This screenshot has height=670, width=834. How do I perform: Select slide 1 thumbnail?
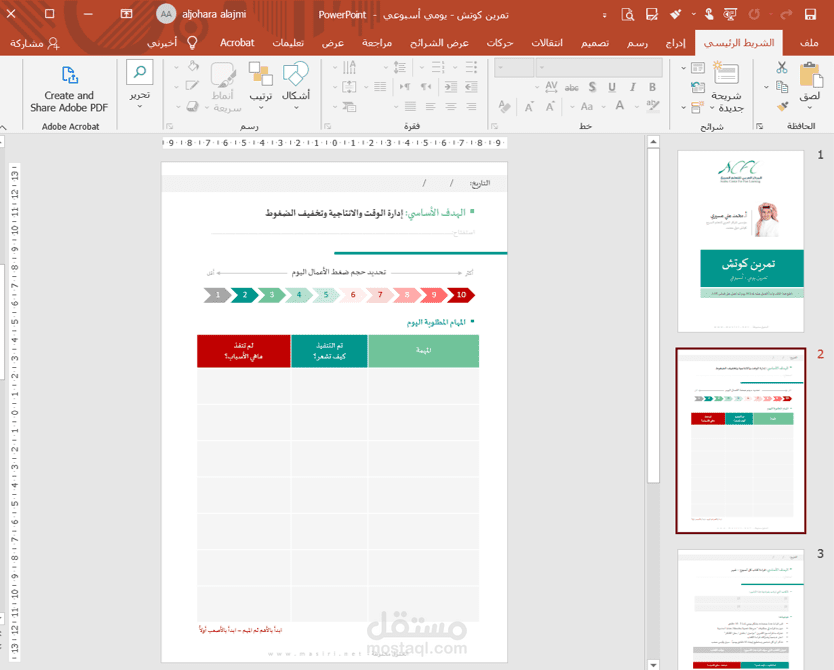740,241
